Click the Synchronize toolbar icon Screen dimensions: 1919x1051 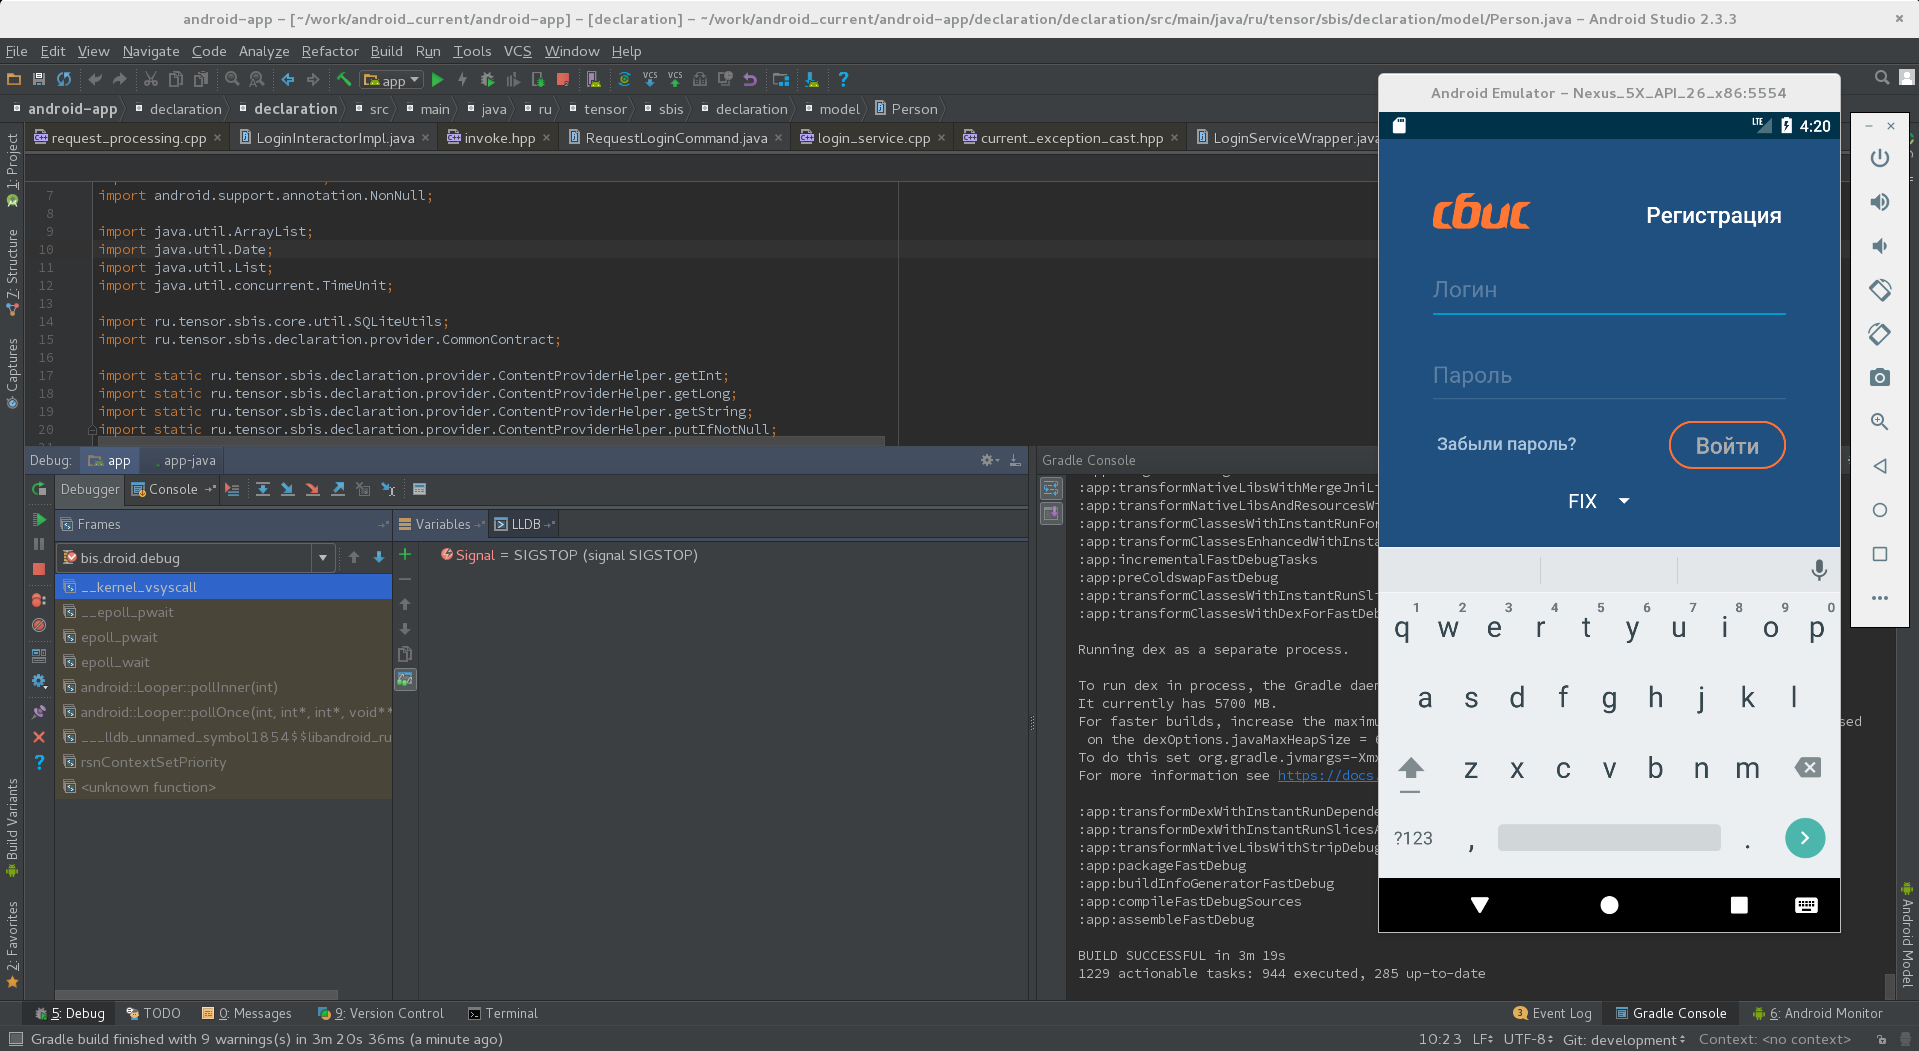(x=64, y=79)
